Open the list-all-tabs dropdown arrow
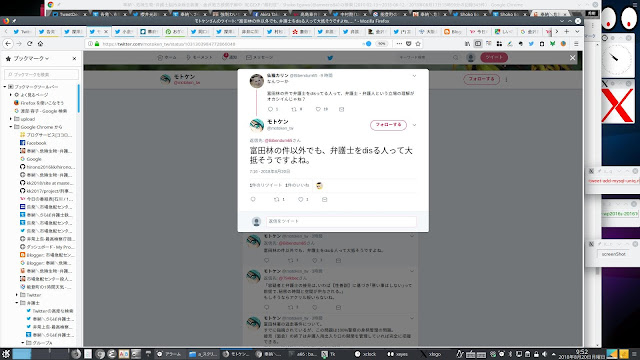 pos(577,31)
